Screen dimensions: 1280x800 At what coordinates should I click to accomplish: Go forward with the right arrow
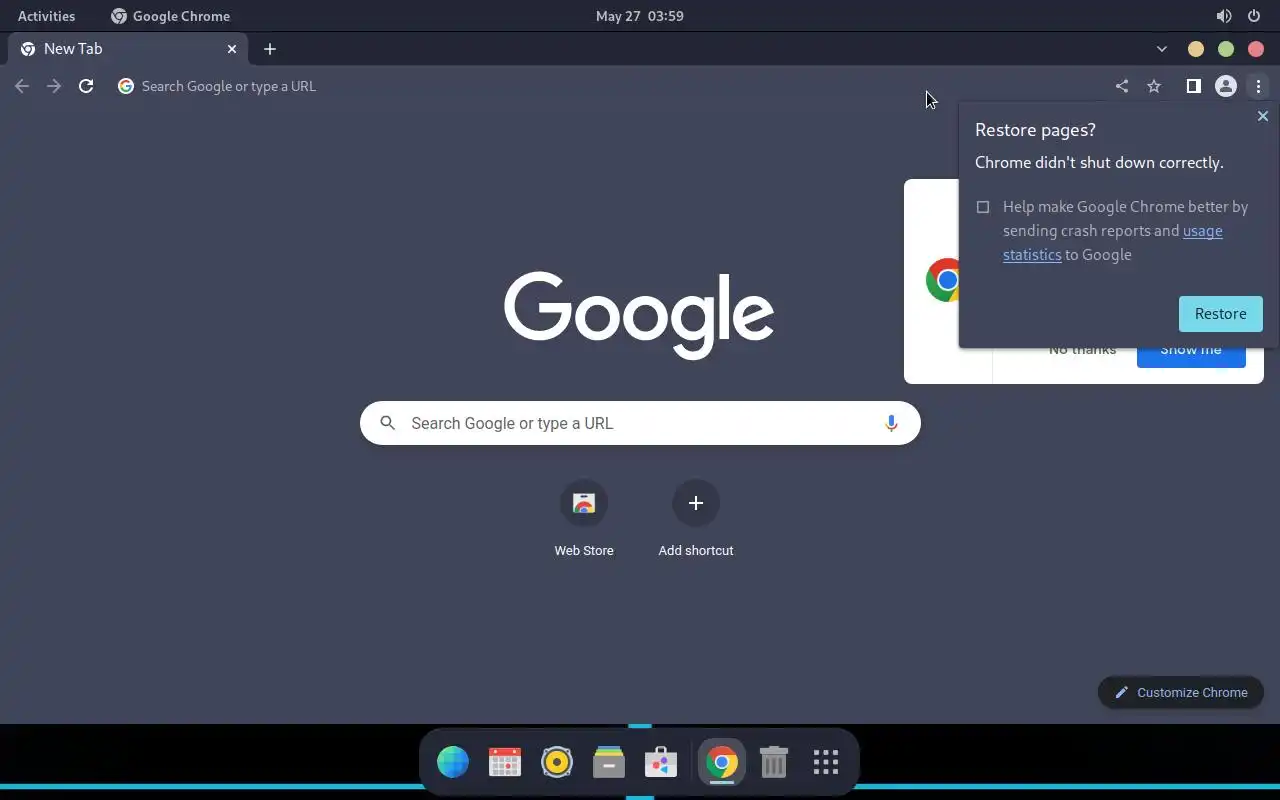click(x=54, y=86)
